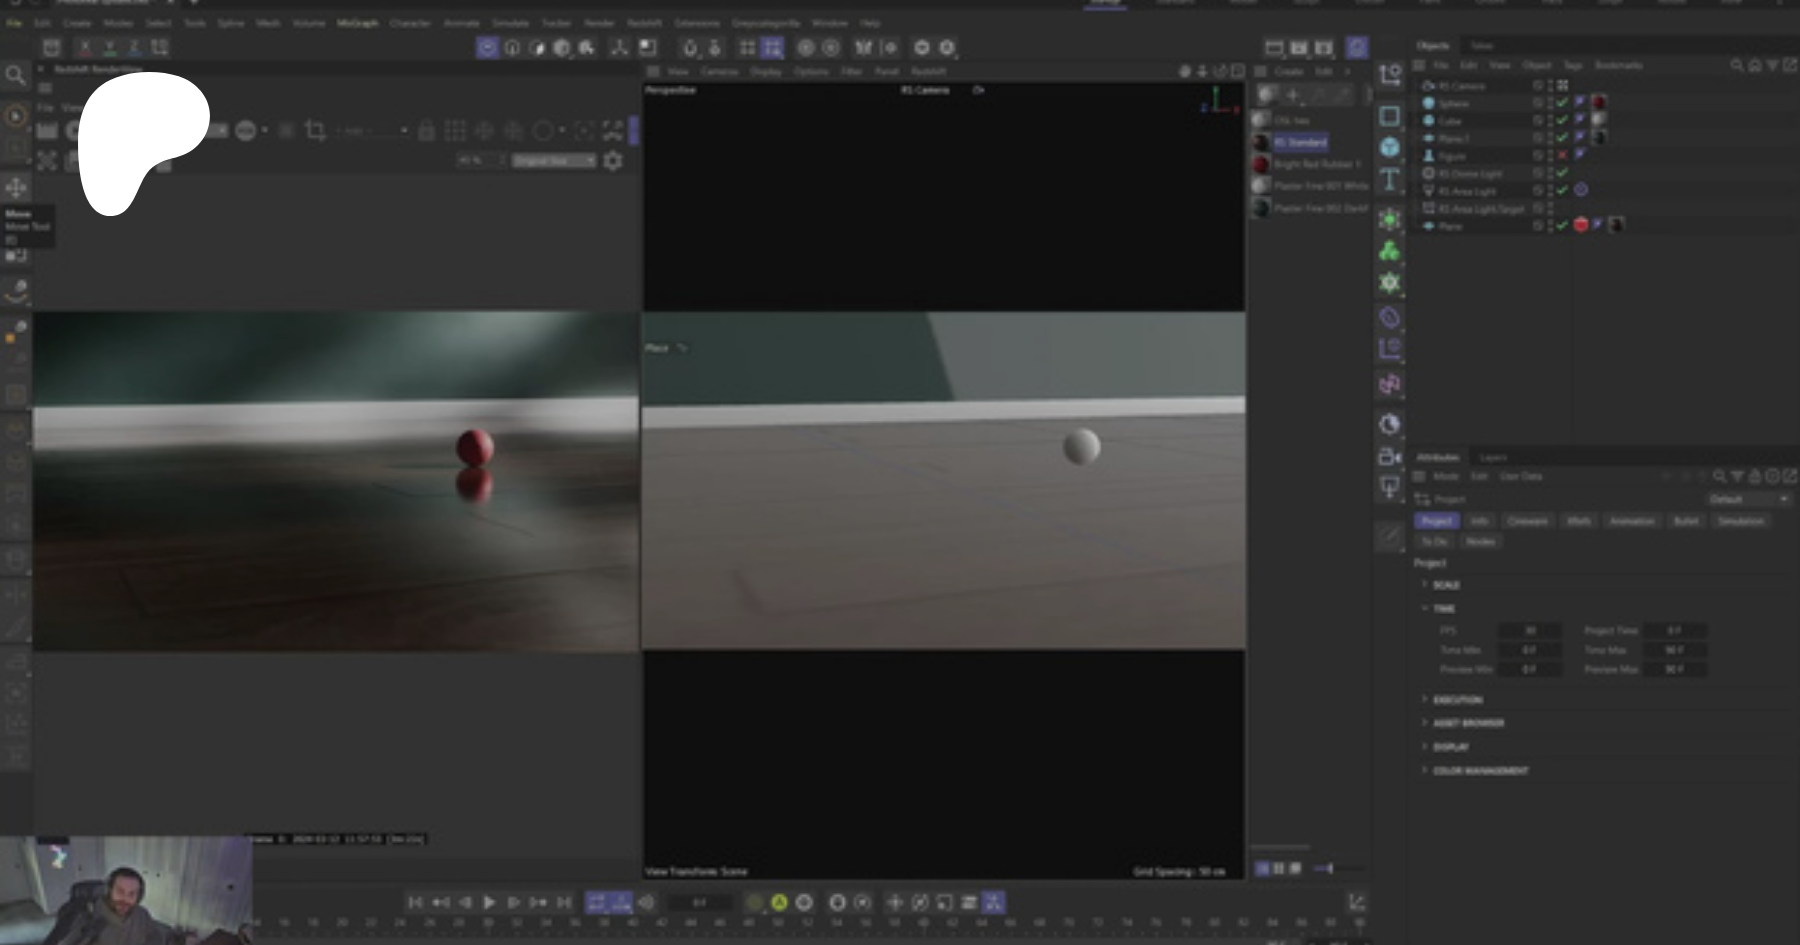Screen dimensions: 1800x945
Task: Select the Bright Red Rubber material swatch
Action: 1261,164
